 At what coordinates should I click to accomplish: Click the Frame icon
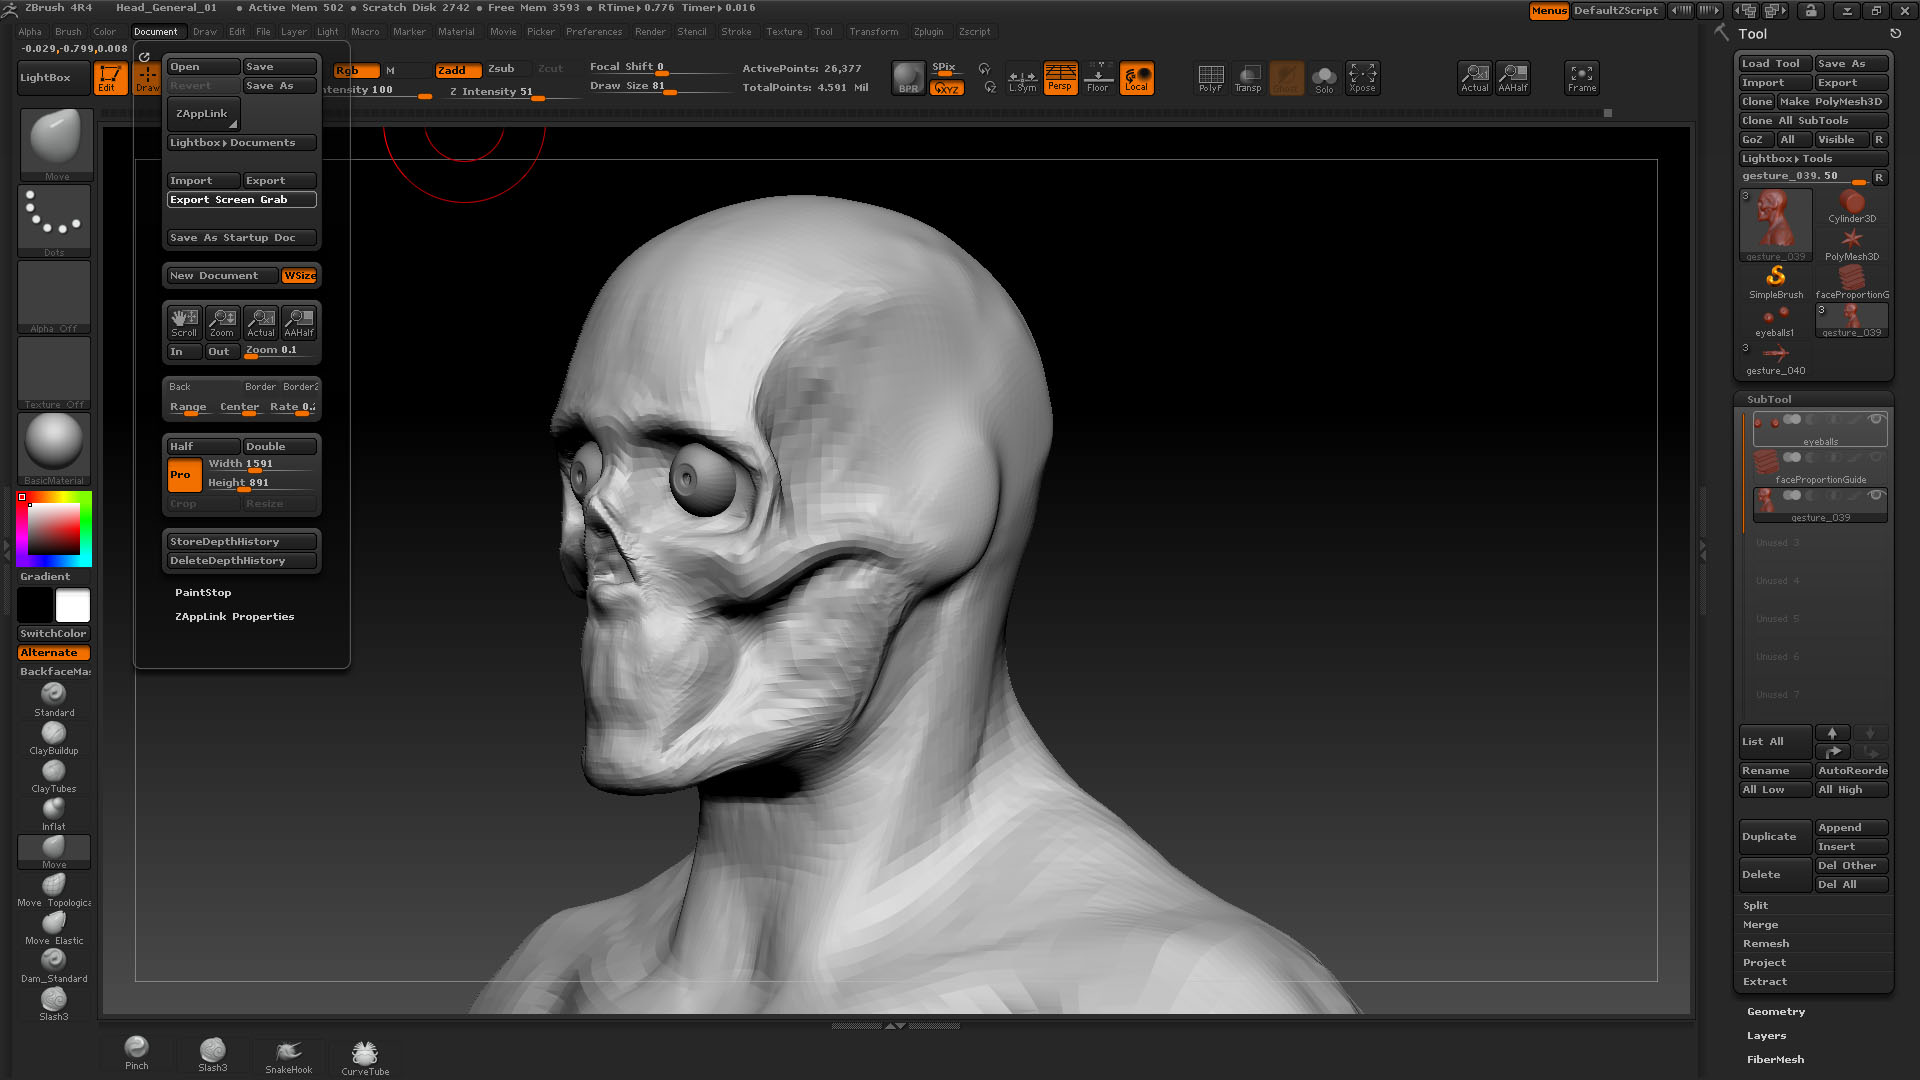pyautogui.click(x=1582, y=78)
